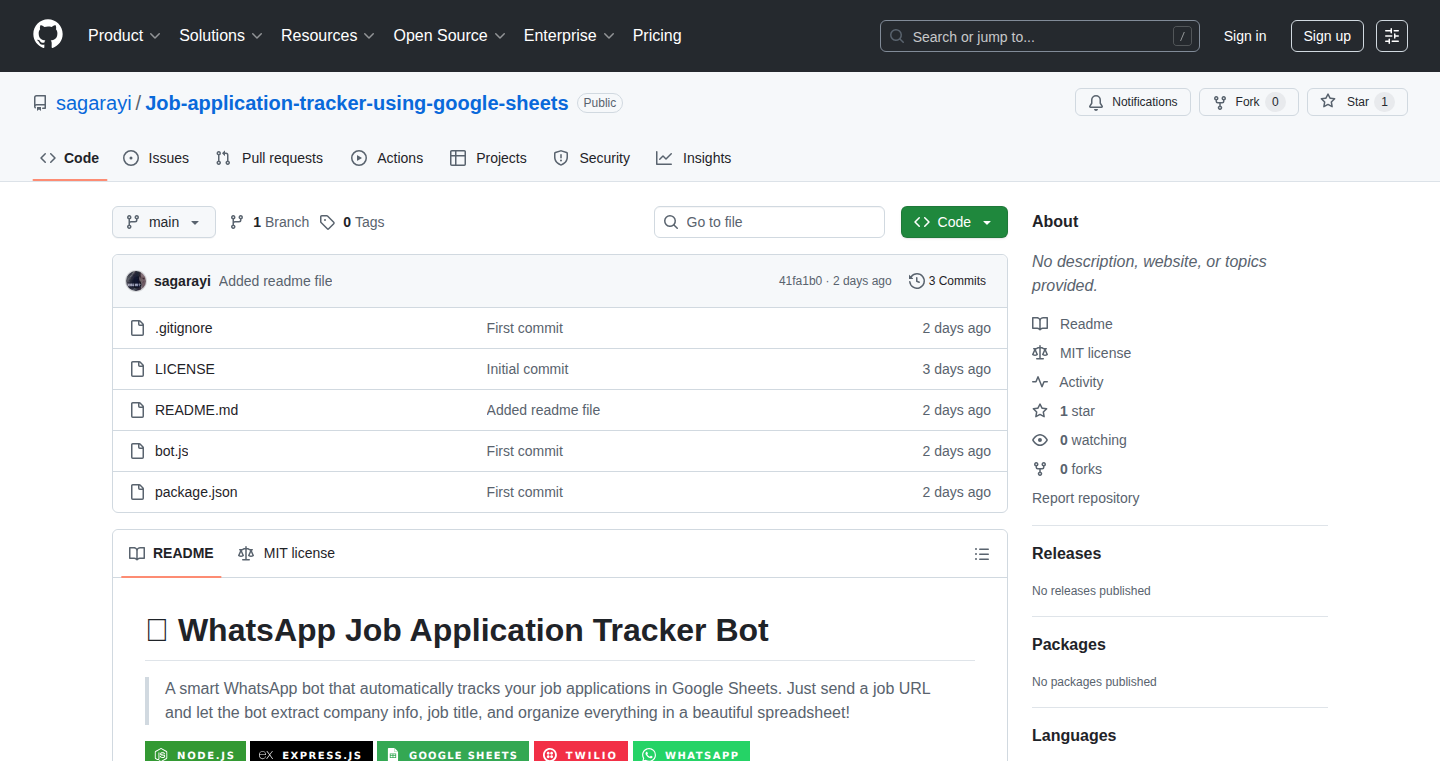Viewport: 1440px width, 761px height.
Task: Expand the Open Source menu
Action: (x=450, y=36)
